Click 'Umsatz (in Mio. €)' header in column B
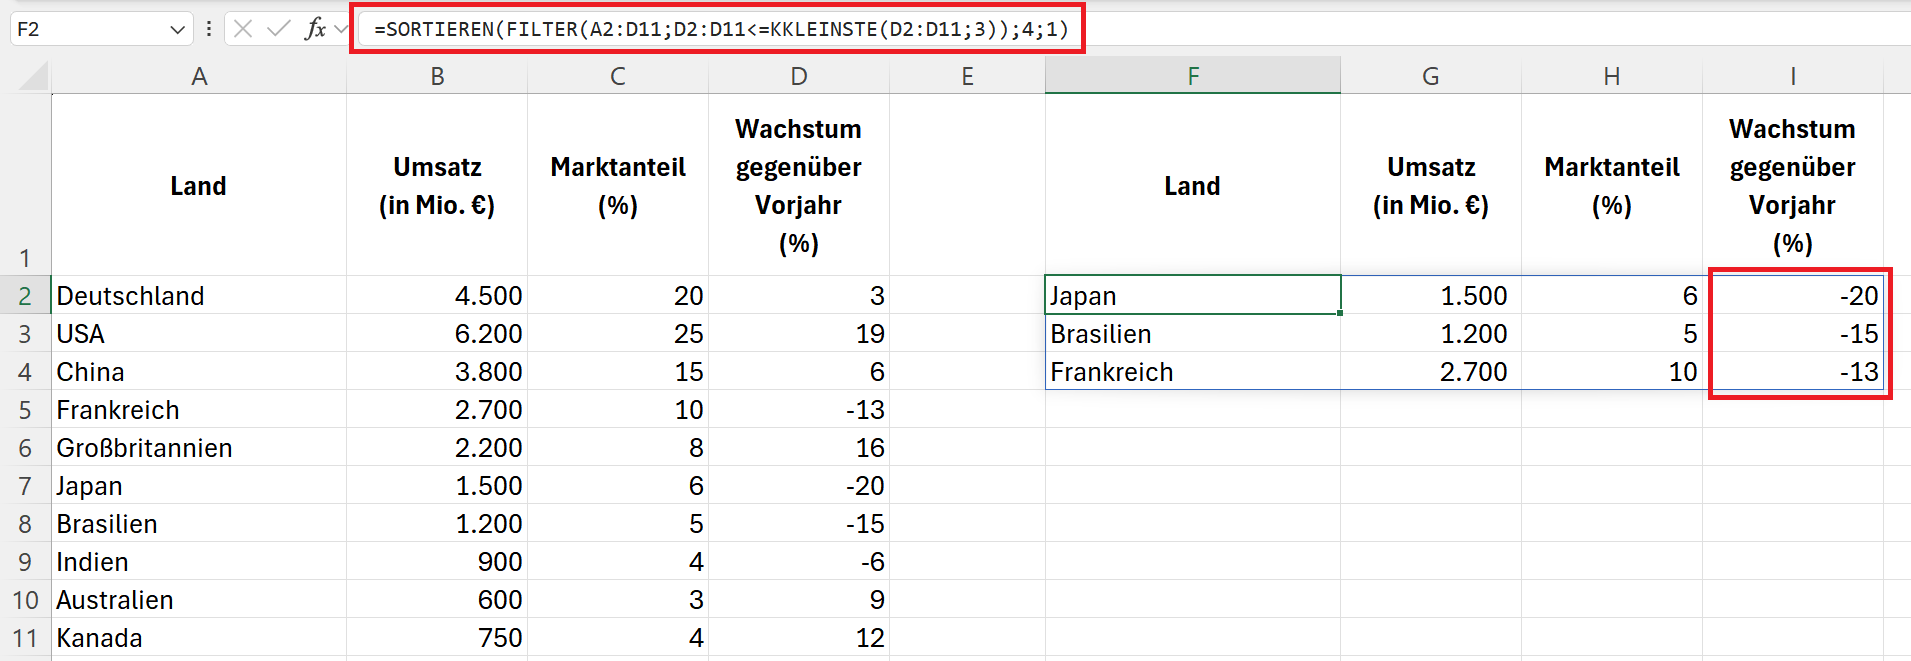The height and width of the screenshot is (661, 1911). (437, 186)
